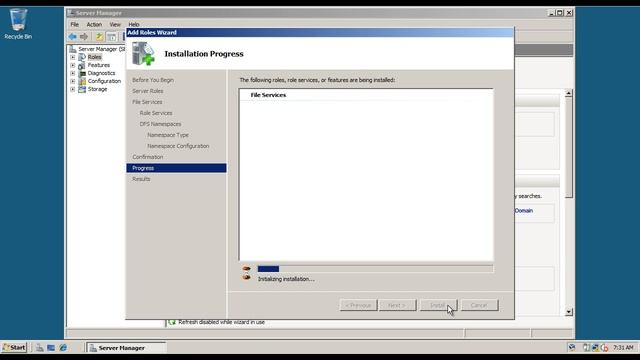Click the Refresh disabled status icon
This screenshot has height=360, width=640.
pyautogui.click(x=172, y=322)
